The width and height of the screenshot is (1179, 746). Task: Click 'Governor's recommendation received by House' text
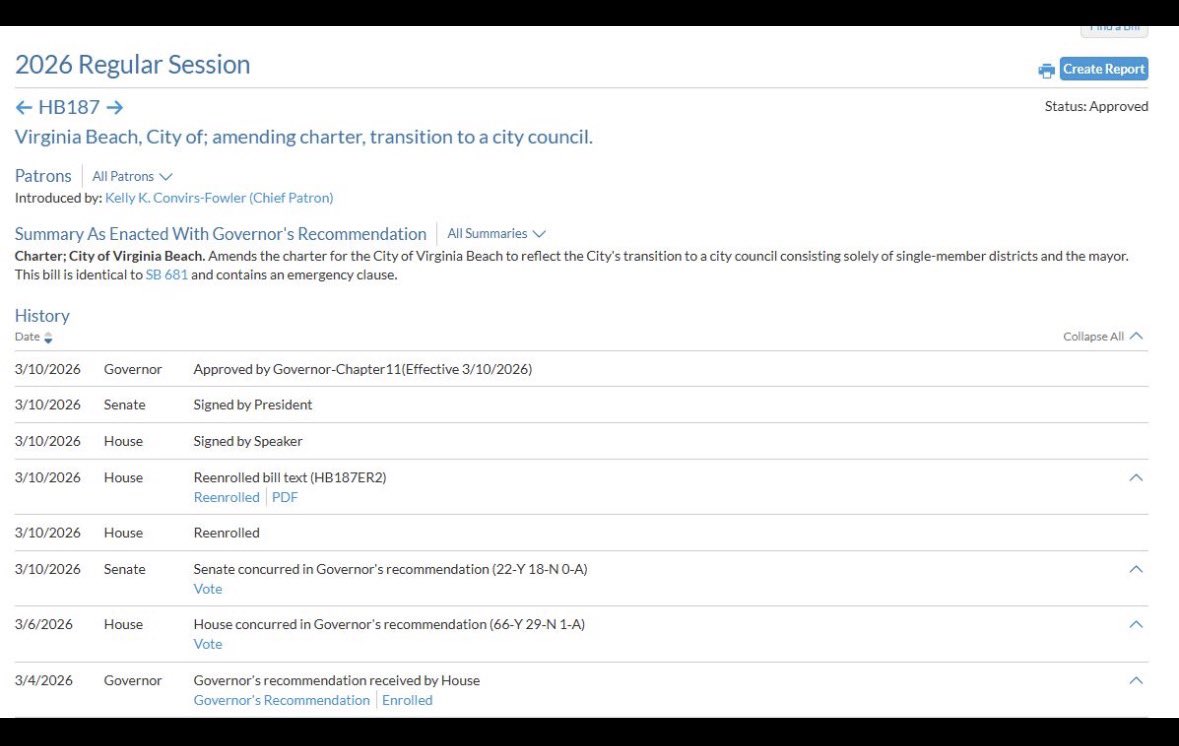pyautogui.click(x=336, y=681)
